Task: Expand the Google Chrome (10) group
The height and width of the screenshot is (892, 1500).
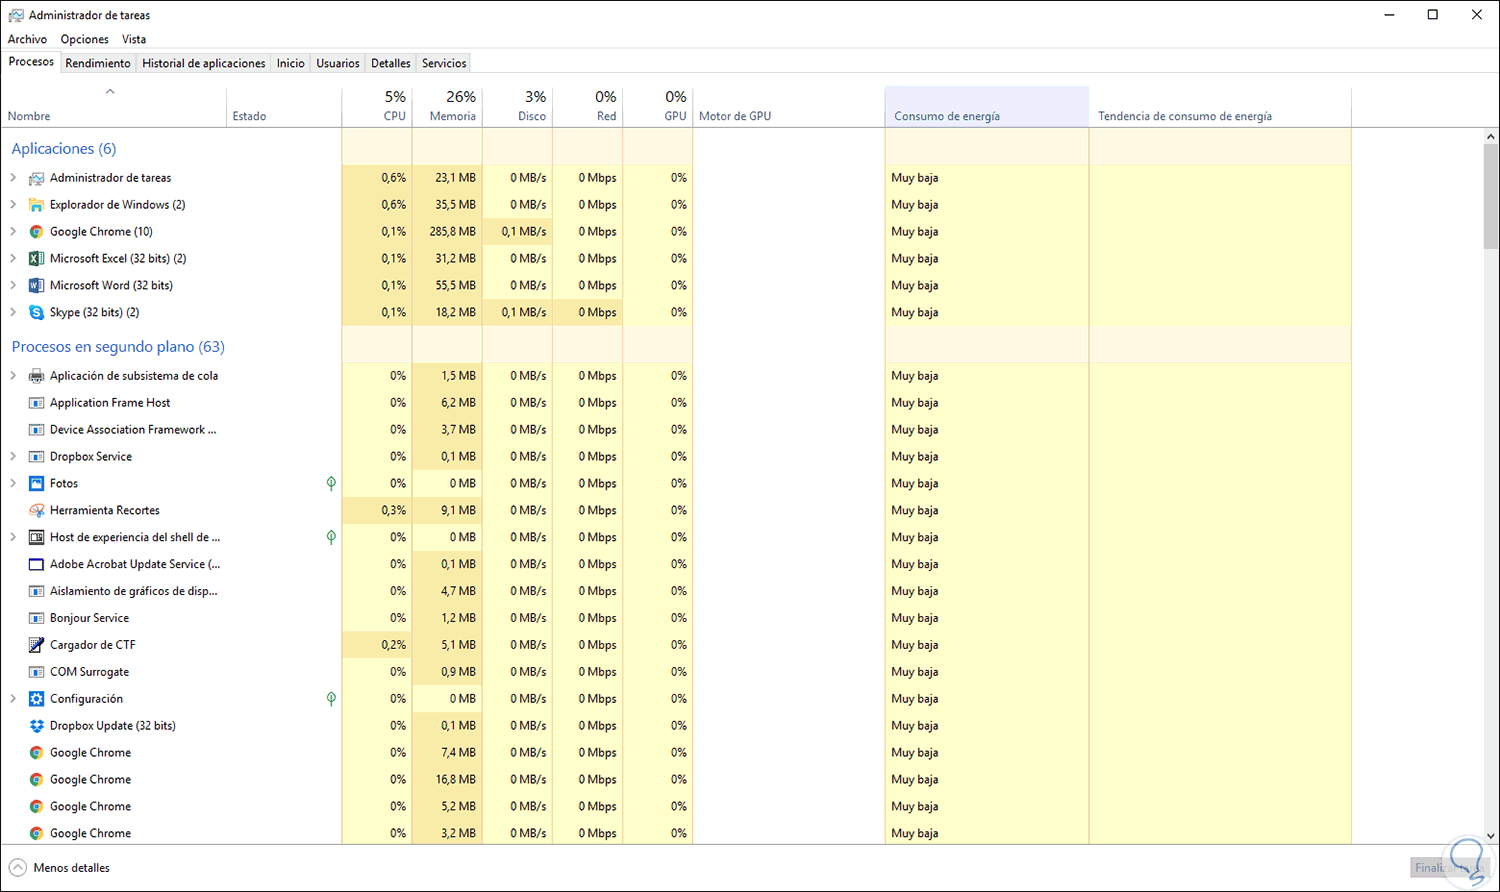Action: 13,232
